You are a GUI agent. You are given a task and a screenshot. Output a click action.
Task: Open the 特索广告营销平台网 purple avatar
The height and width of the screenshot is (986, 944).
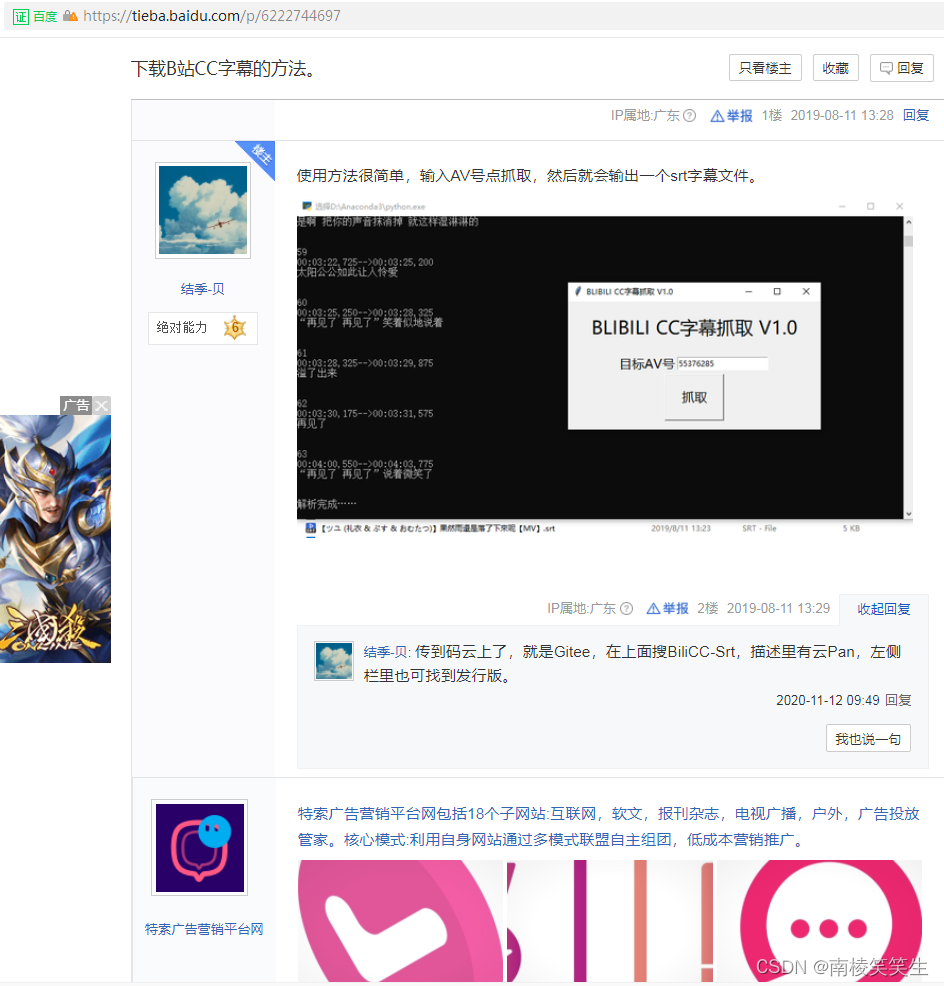pyautogui.click(x=200, y=848)
